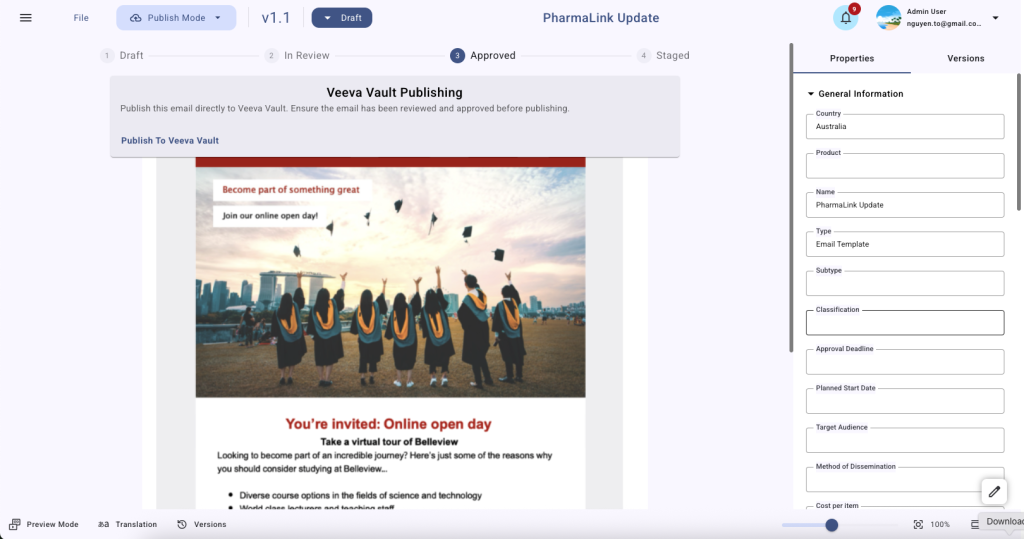Click the Versions history icon in bottom bar
Viewport: 1024px width, 539px height.
coord(182,524)
